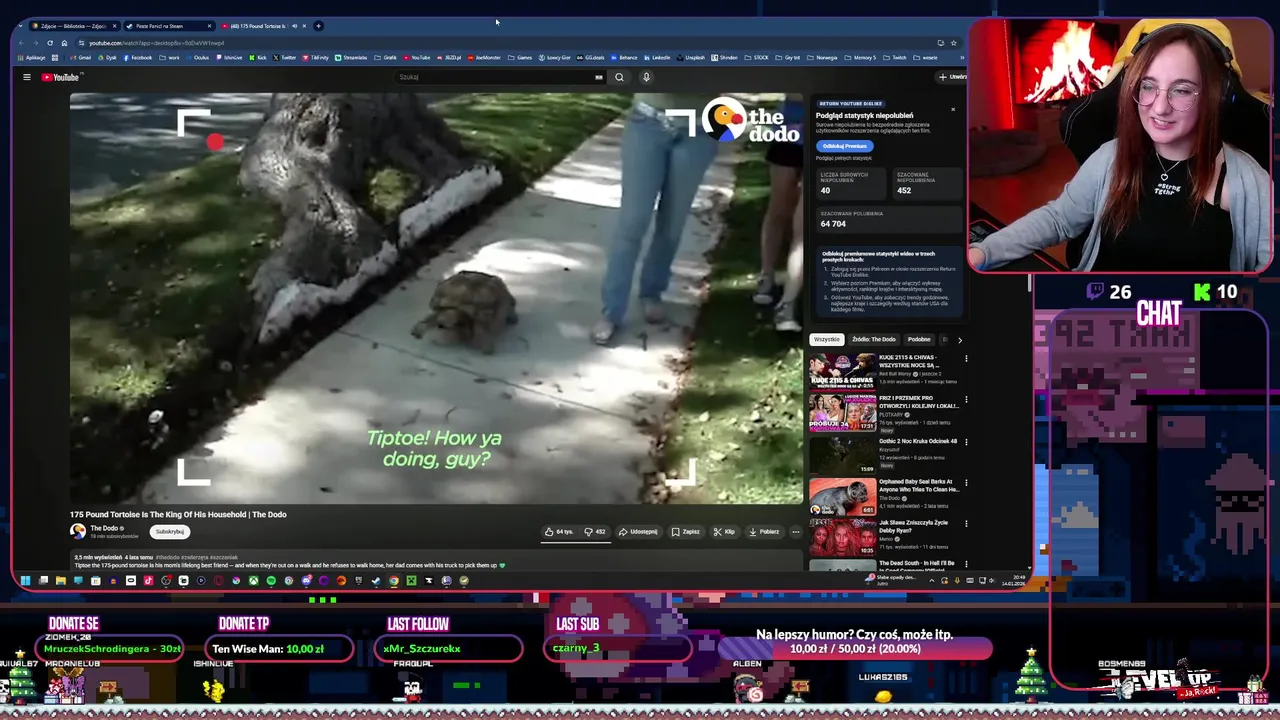Click the YouTube bookmark in bookmarks bar
This screenshot has height=720, width=1280.
pyautogui.click(x=416, y=58)
